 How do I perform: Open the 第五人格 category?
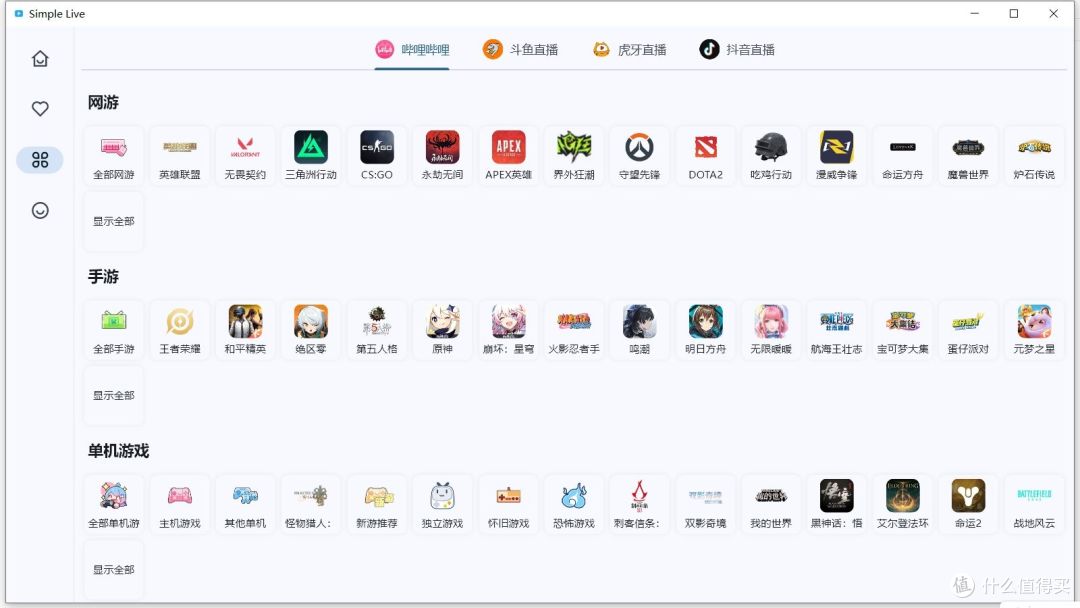point(377,330)
